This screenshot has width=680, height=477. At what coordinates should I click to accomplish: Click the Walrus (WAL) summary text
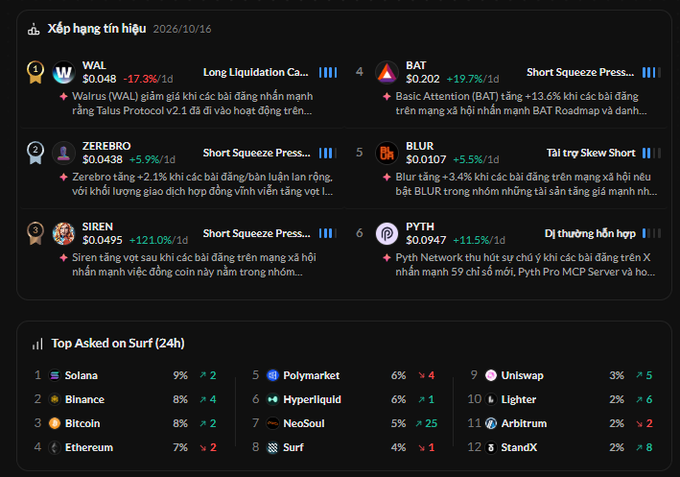pyautogui.click(x=192, y=103)
